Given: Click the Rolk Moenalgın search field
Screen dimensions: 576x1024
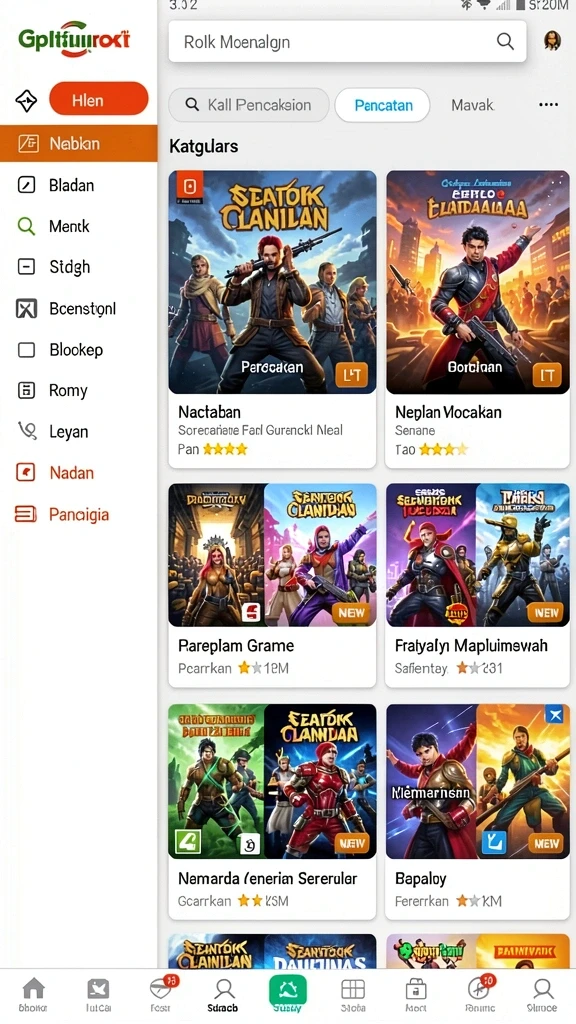Looking at the screenshot, I should (x=347, y=42).
